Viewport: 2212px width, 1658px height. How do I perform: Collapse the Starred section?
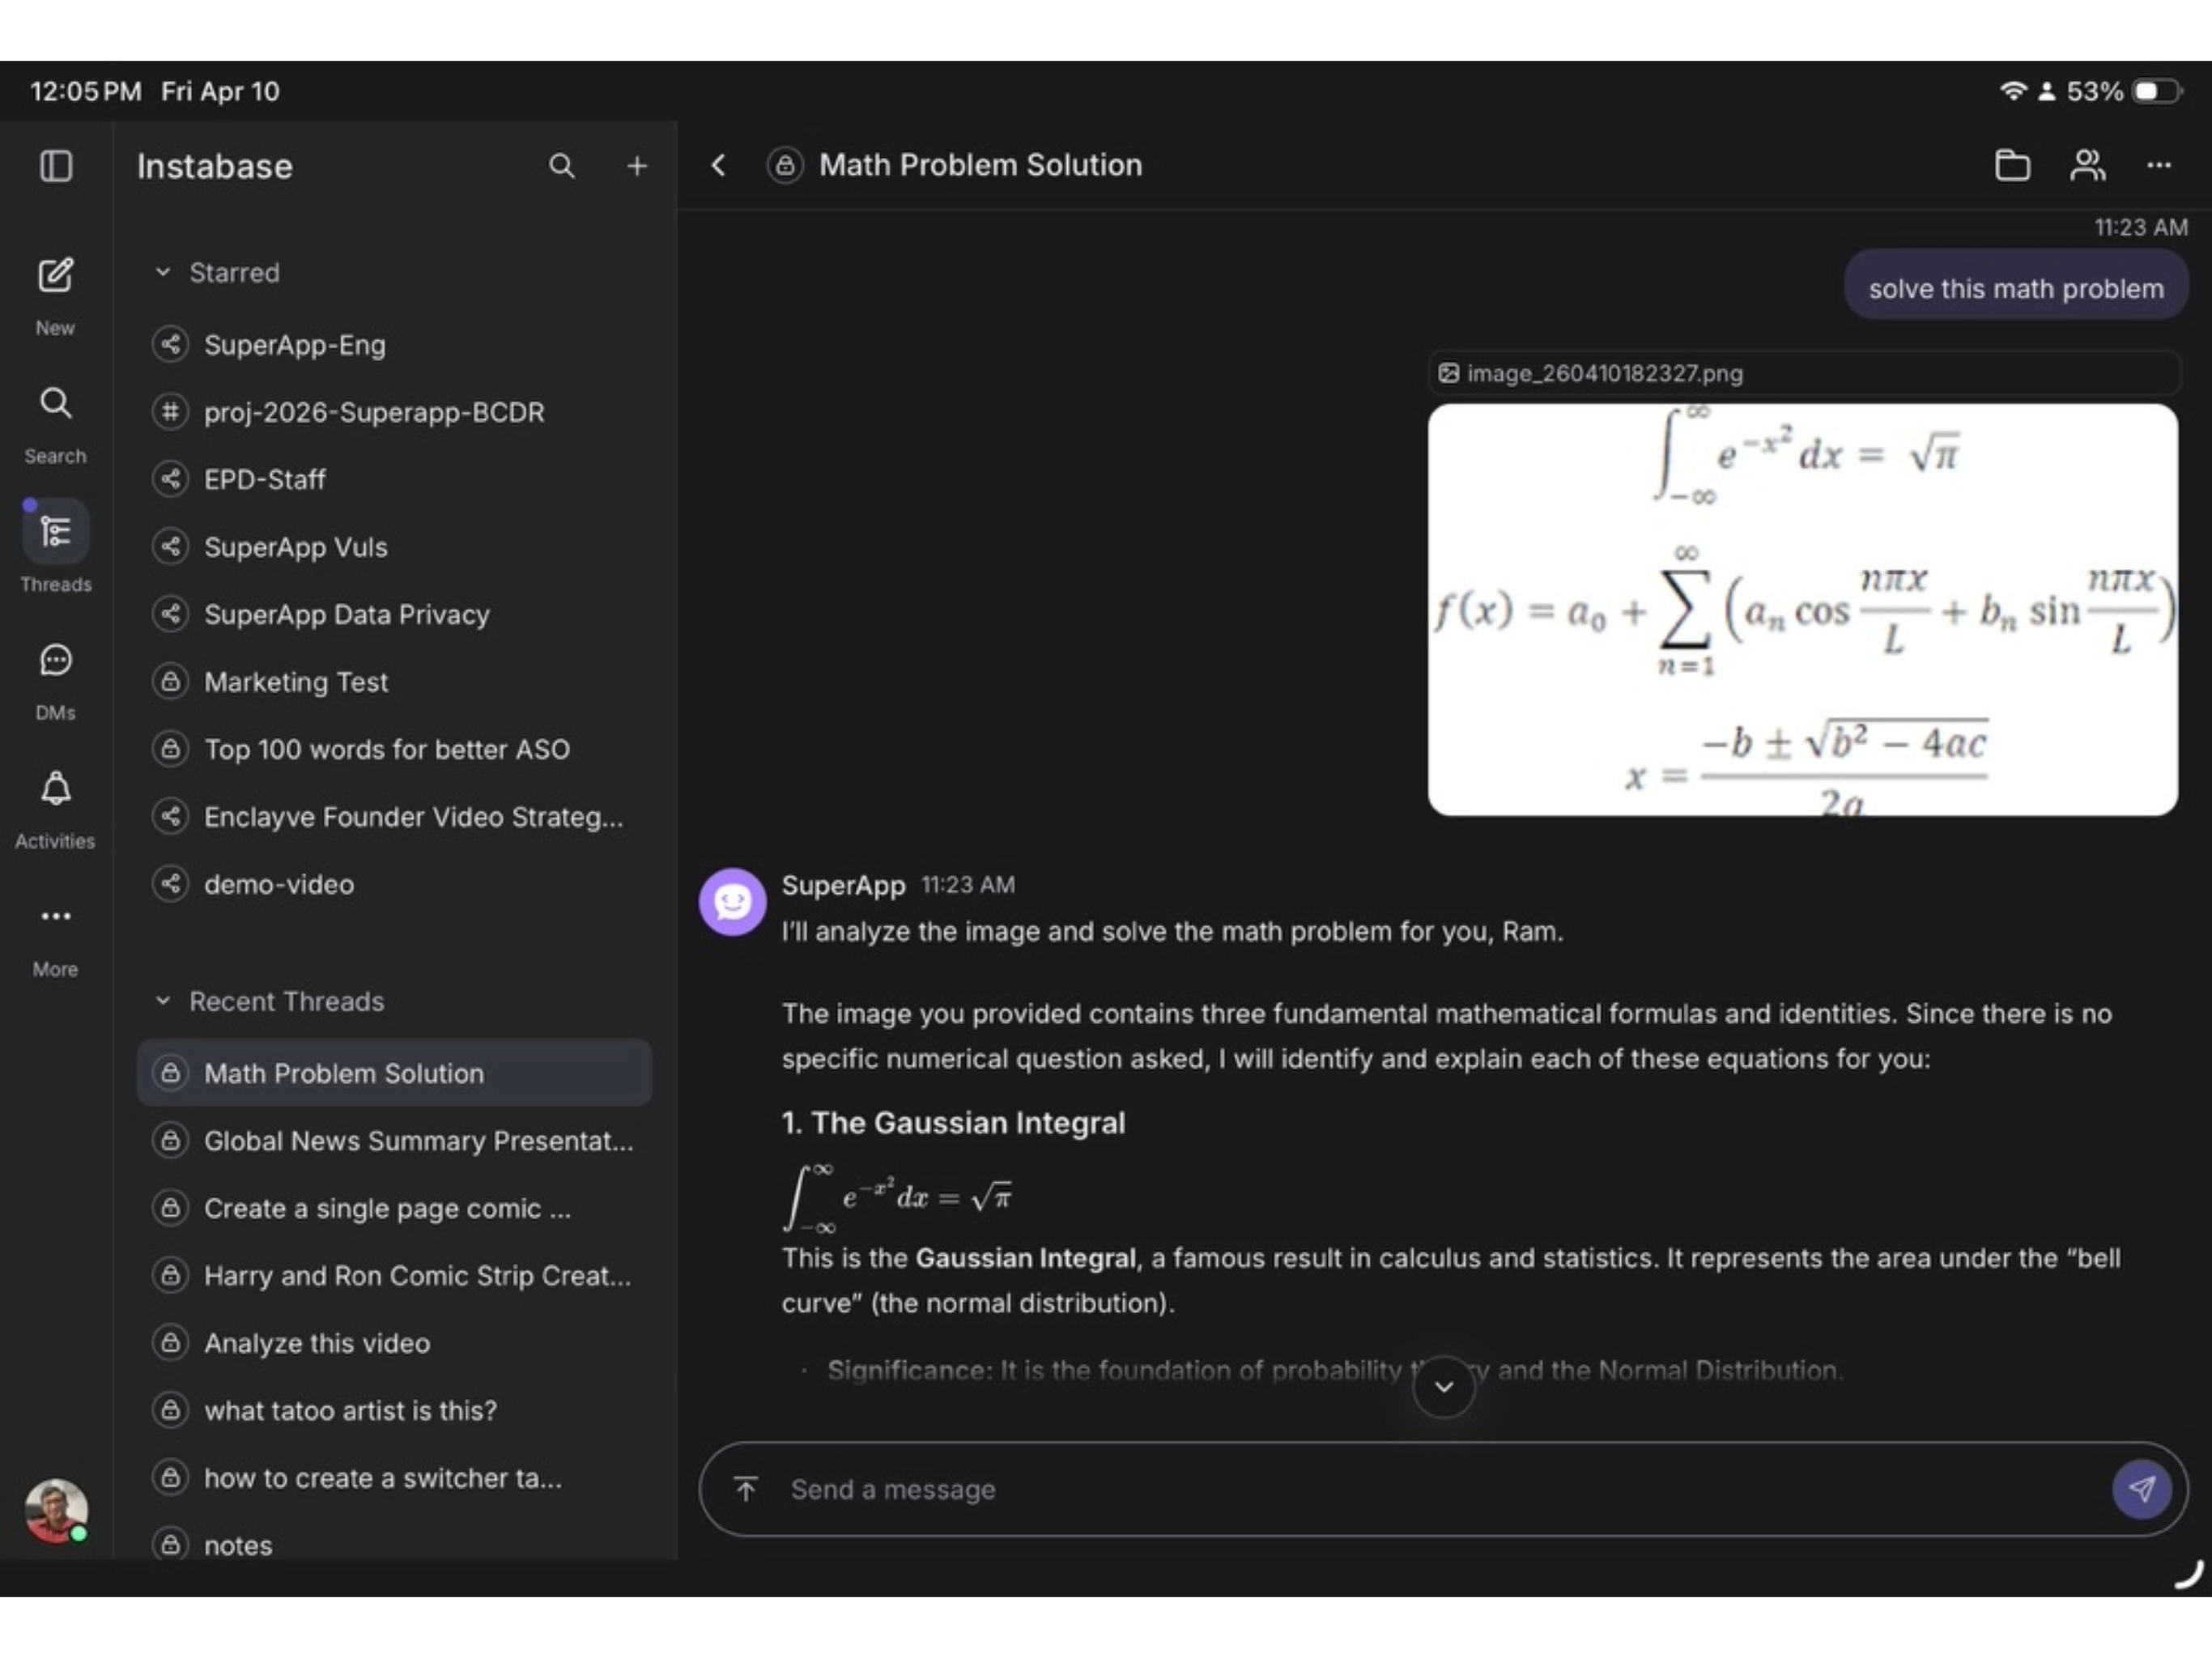click(x=163, y=272)
